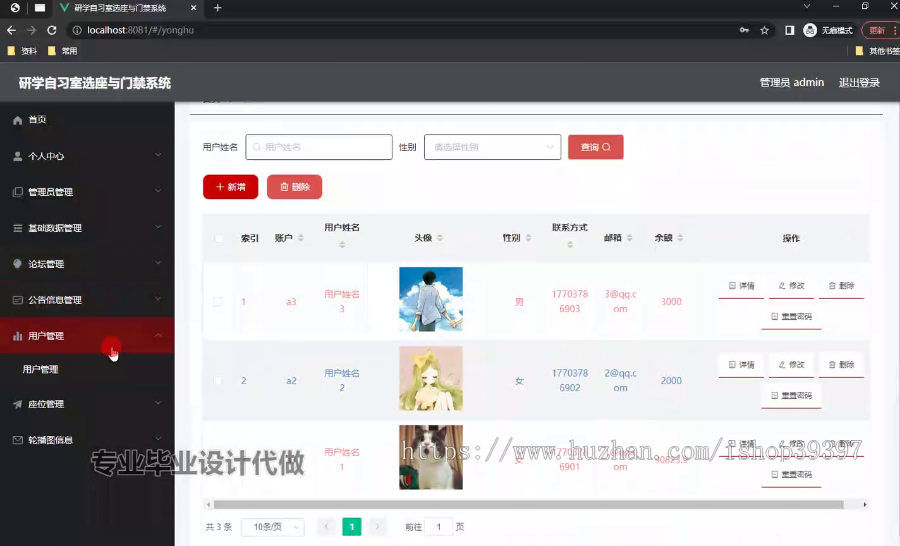This screenshot has height=546, width=900.
Task: Open the 座位管理 paper plane icon
Action: [17, 404]
